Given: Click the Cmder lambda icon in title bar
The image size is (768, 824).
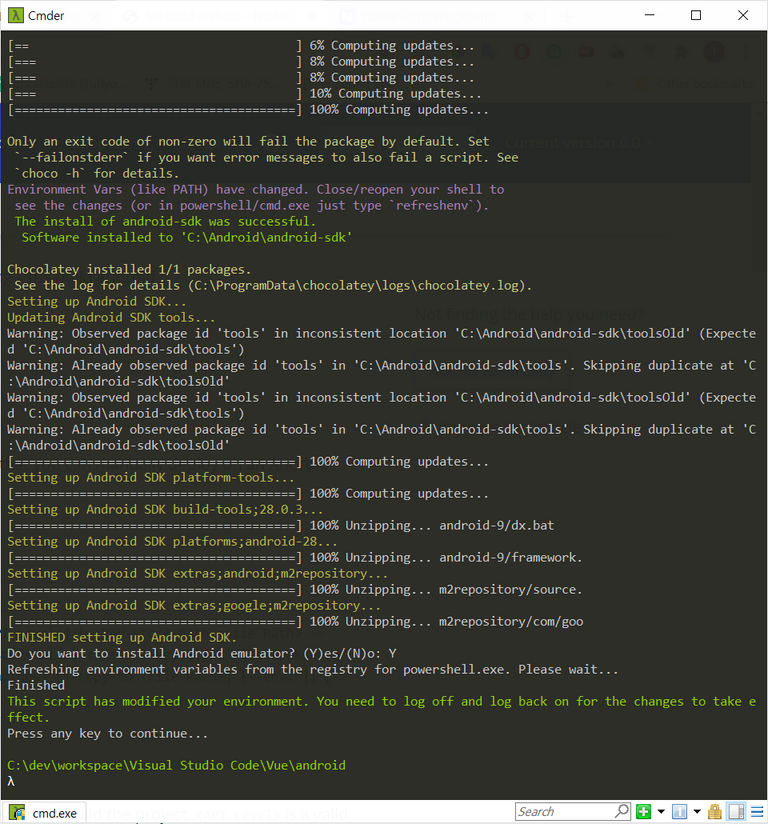Looking at the screenshot, I should click(x=15, y=15).
